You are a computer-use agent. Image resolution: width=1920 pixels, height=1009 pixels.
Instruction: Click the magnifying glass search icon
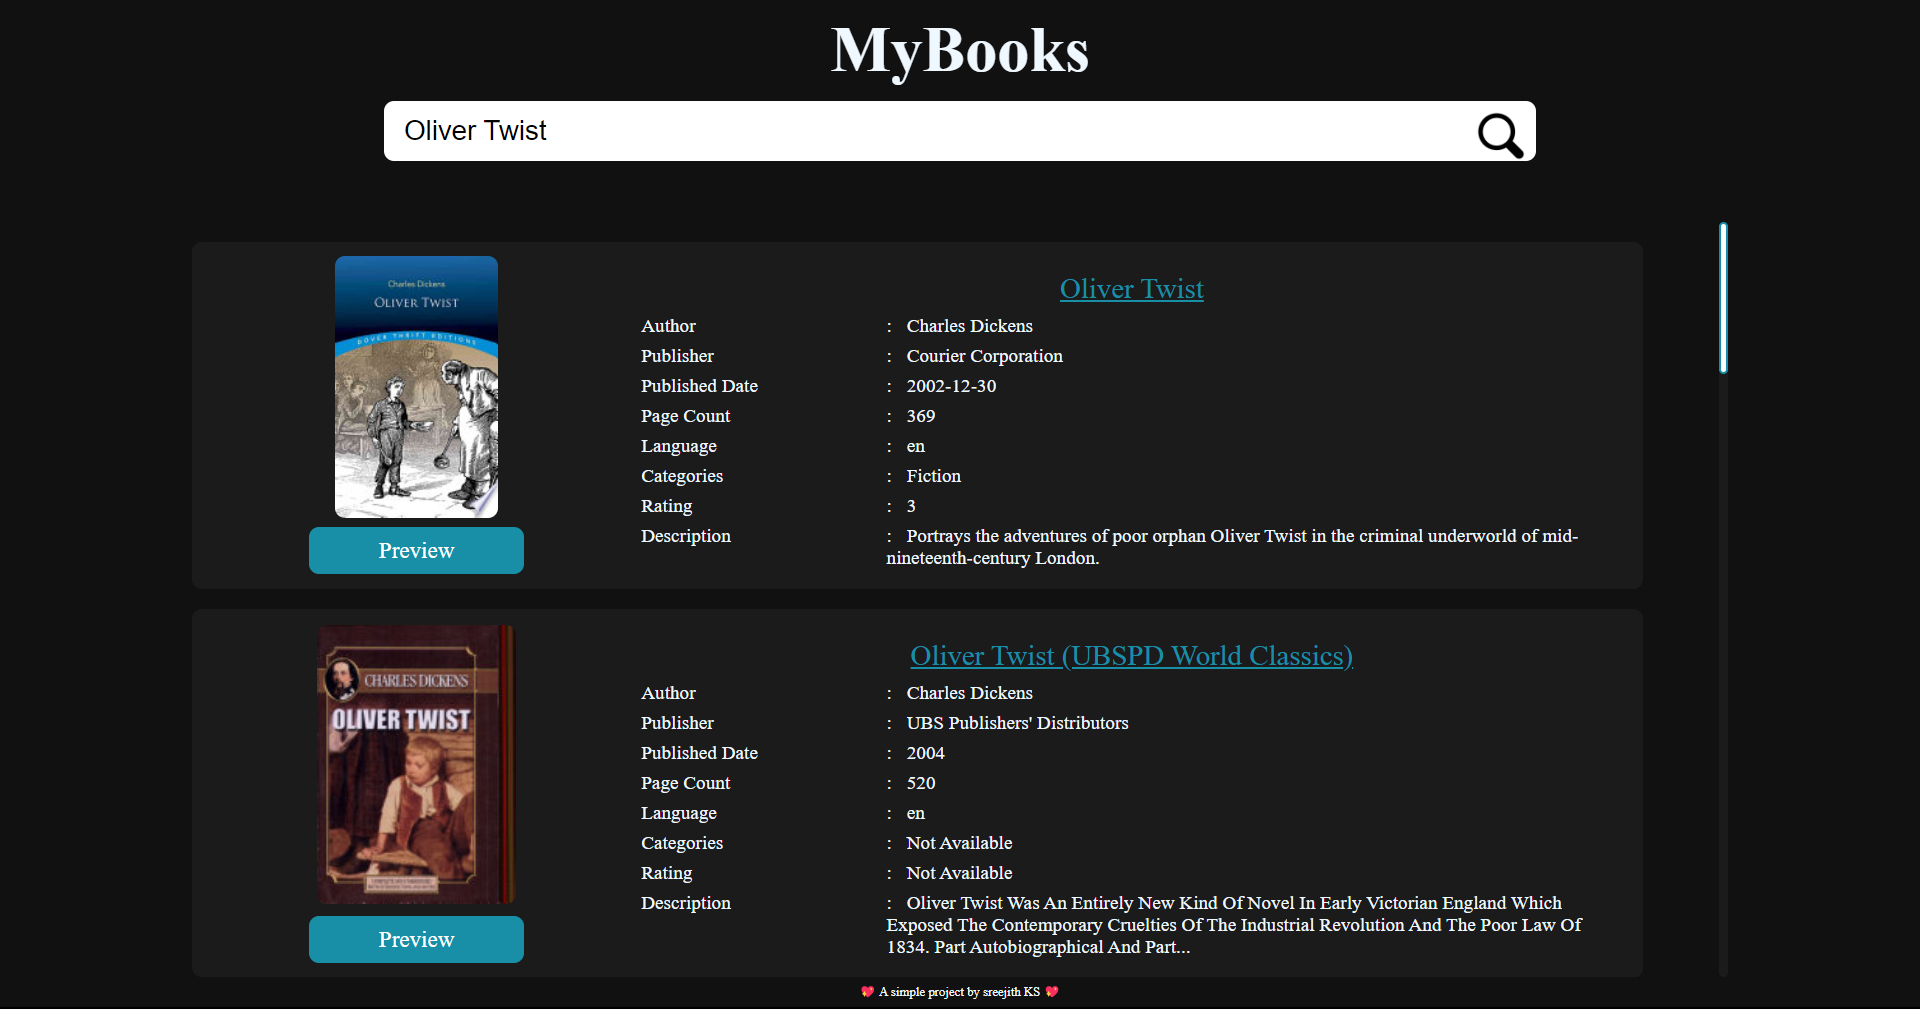(x=1499, y=135)
